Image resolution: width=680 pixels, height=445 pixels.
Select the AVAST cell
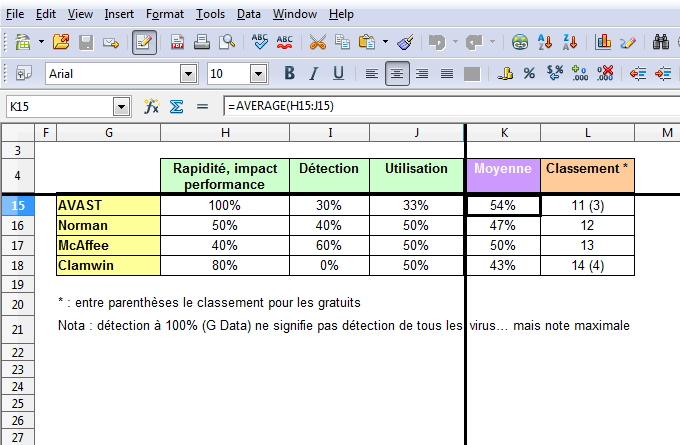(108, 205)
